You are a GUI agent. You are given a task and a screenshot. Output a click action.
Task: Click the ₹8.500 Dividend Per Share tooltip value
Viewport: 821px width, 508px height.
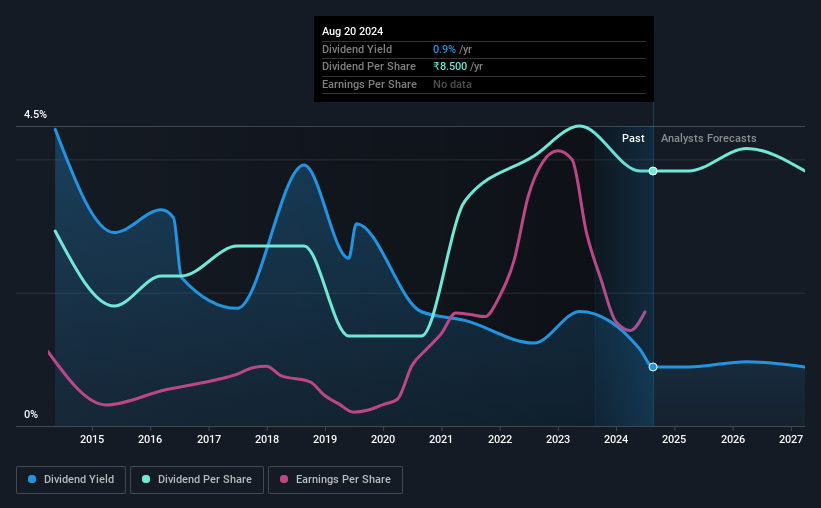coord(450,67)
